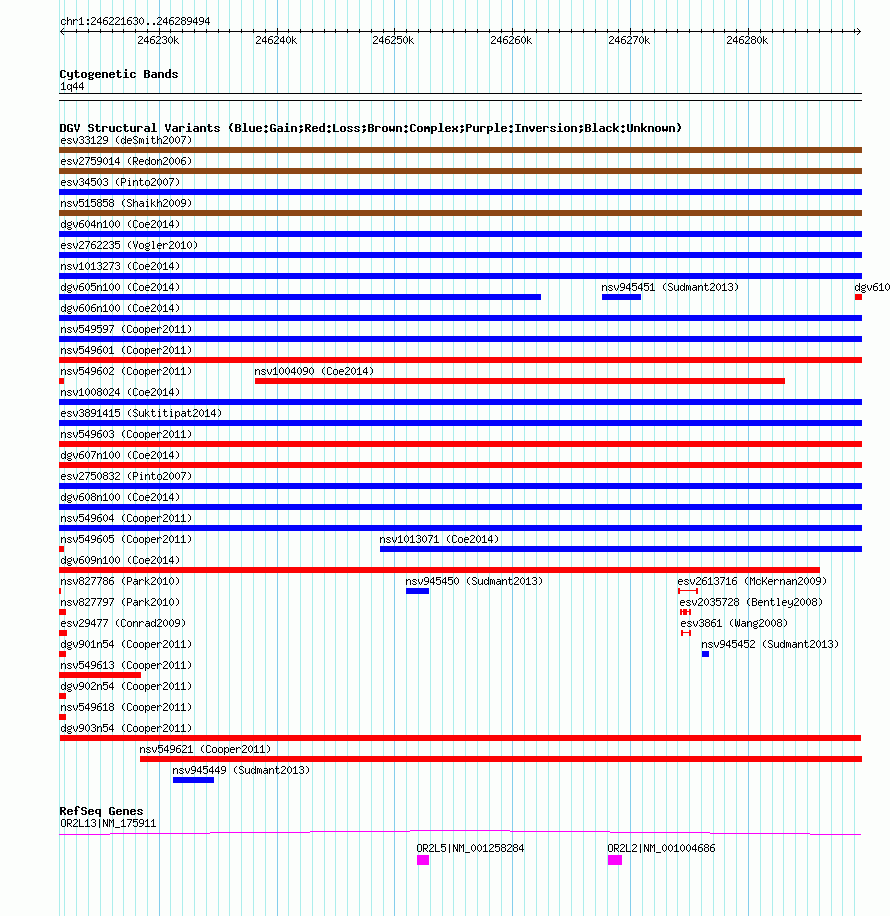
Task: Click nsv945450 (Sudmant2013) label
Action: tap(475, 582)
